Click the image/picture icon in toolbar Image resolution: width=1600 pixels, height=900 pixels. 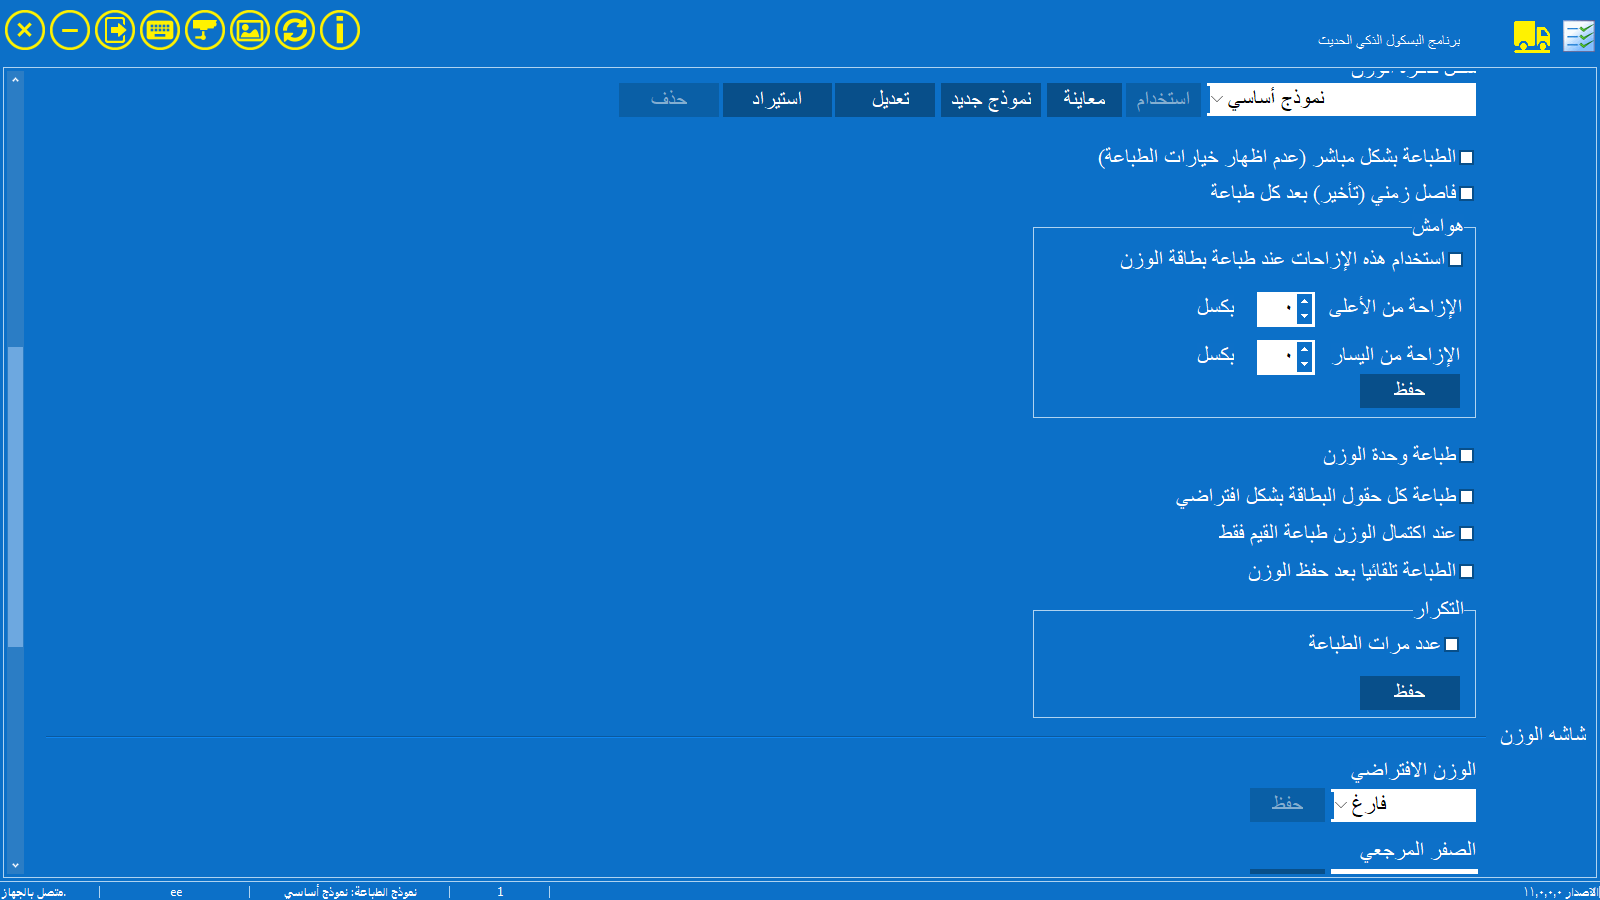pos(250,30)
